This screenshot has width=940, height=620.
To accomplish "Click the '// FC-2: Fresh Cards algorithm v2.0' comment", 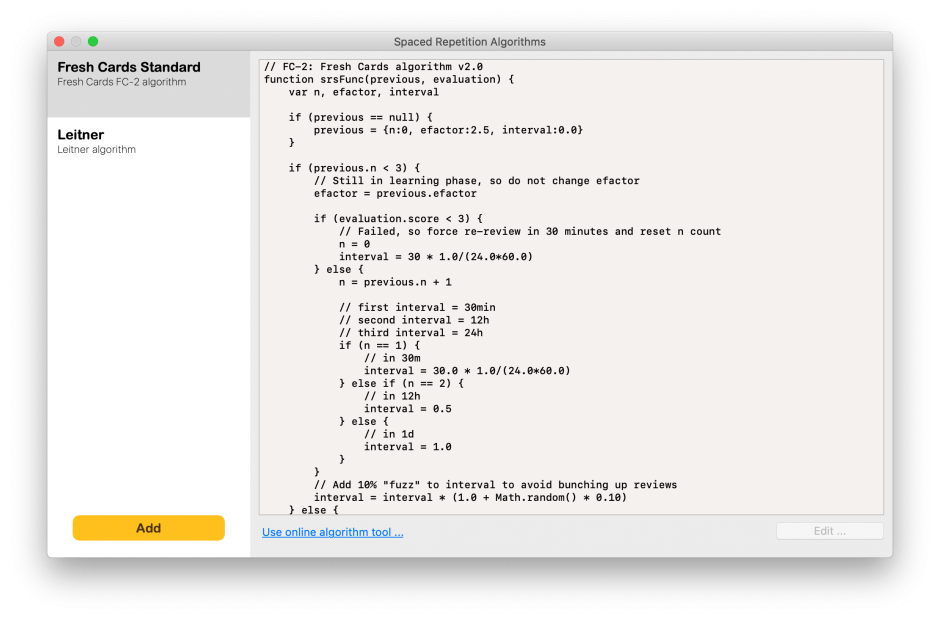I will click(373, 67).
